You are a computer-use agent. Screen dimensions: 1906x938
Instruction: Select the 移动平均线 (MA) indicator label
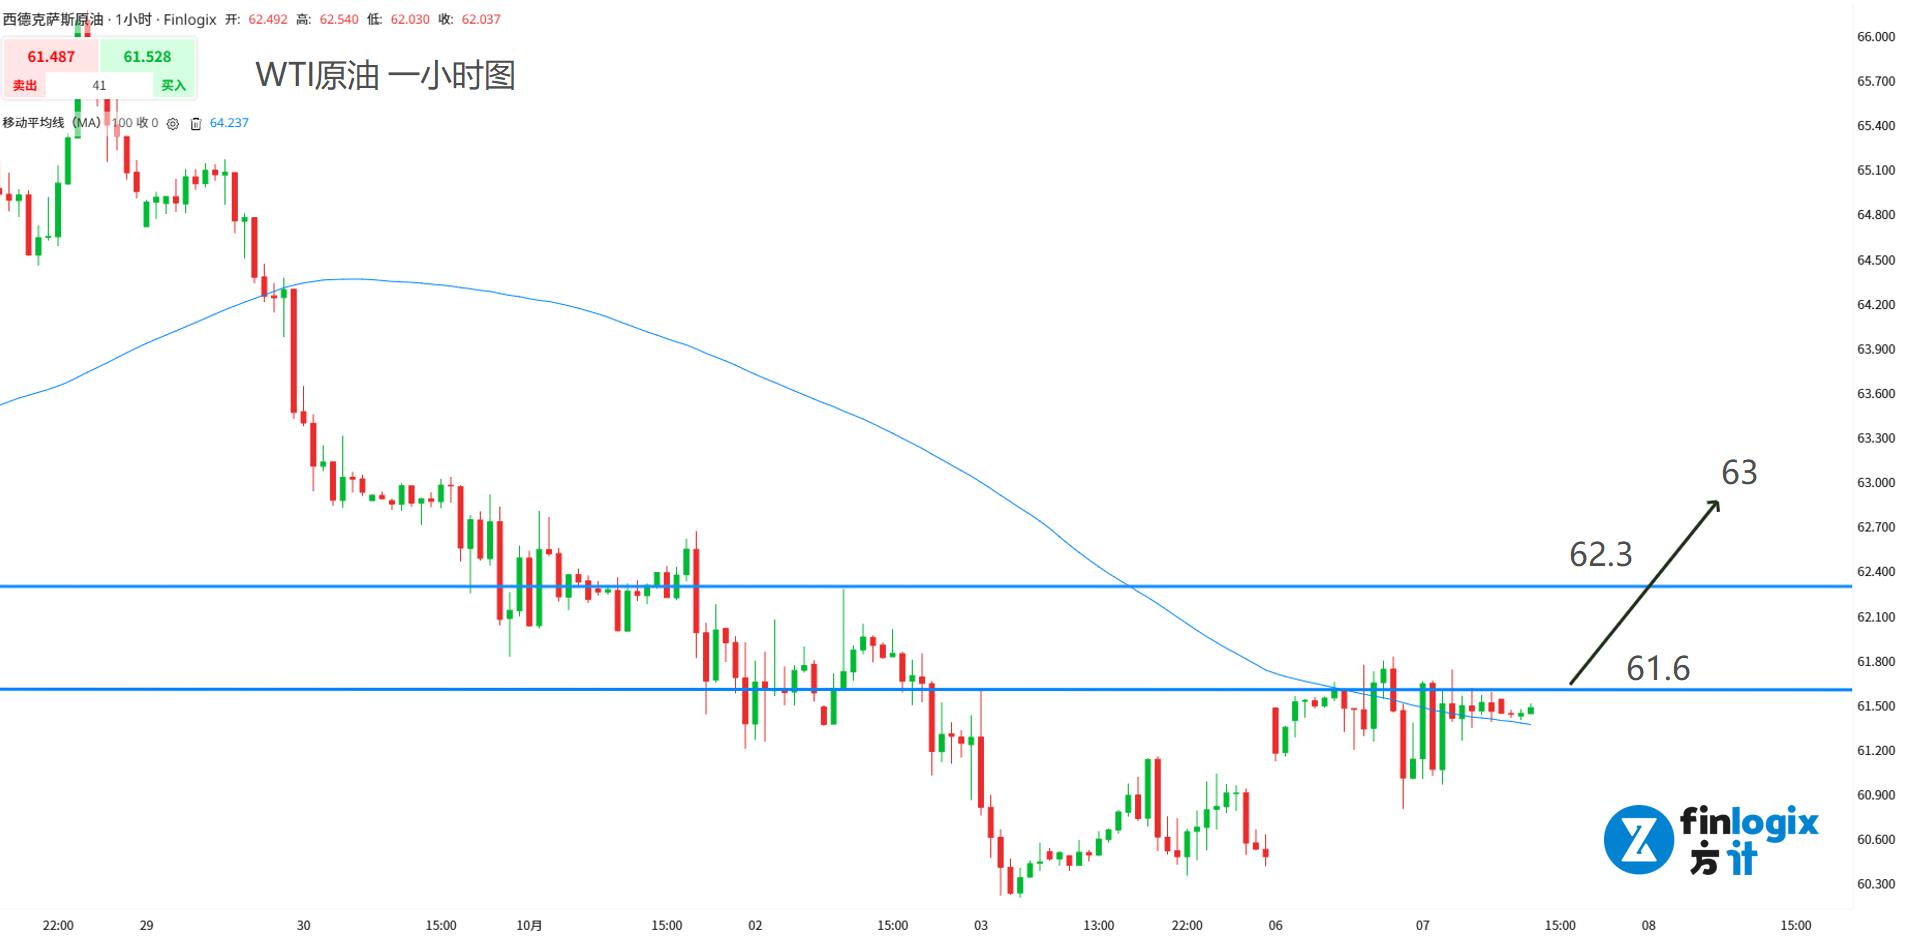click(51, 123)
